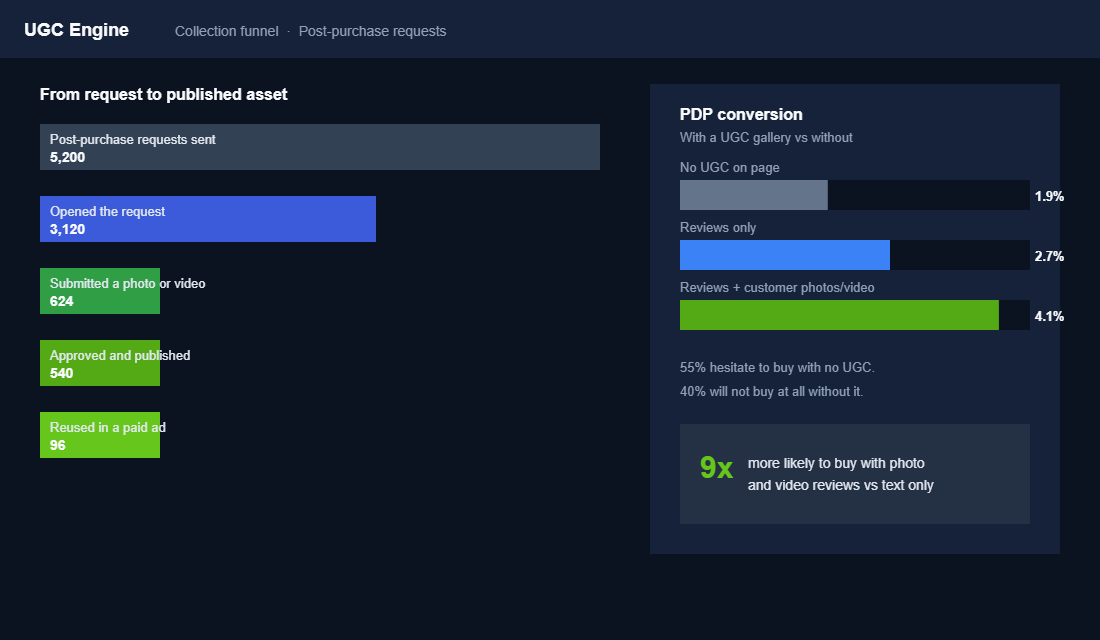Viewport: 1100px width, 640px height.
Task: Select the Post-purchase requests sent bar
Action: pos(320,147)
